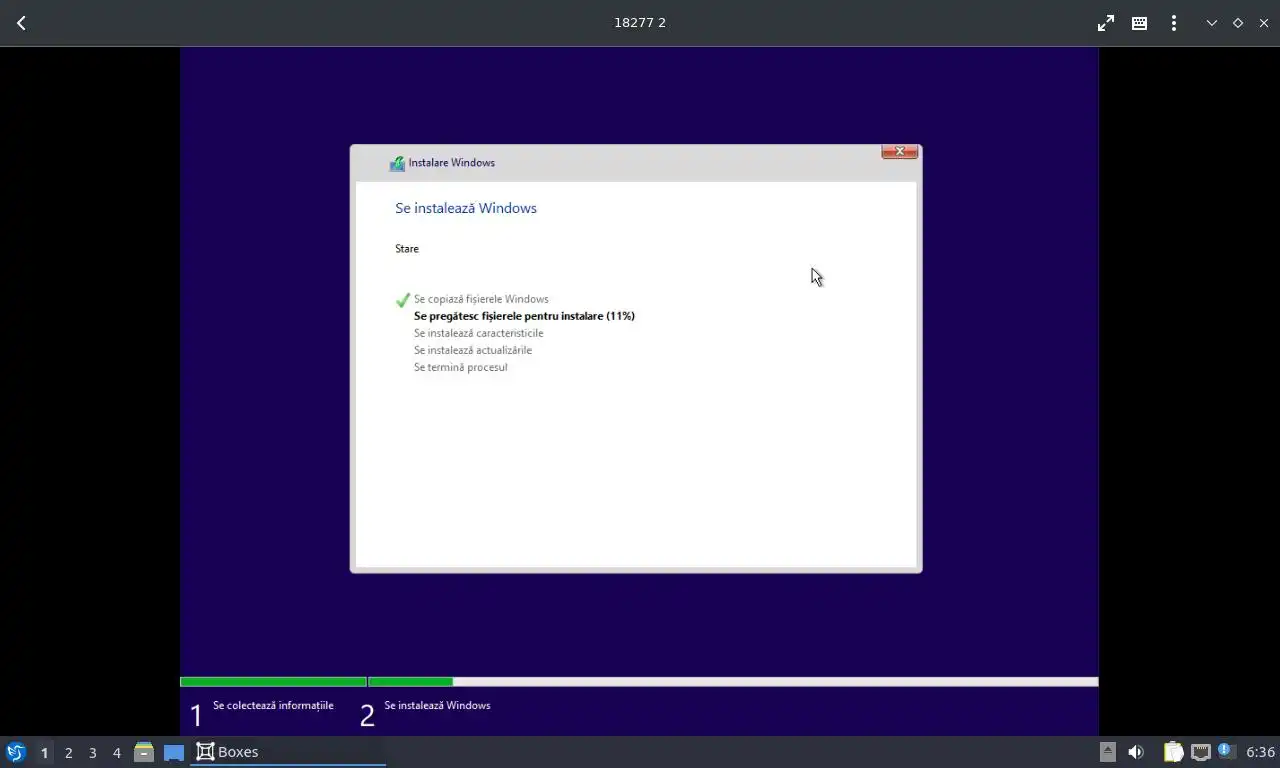Click the window title '18277 2'
The image size is (1280, 768).
click(640, 22)
